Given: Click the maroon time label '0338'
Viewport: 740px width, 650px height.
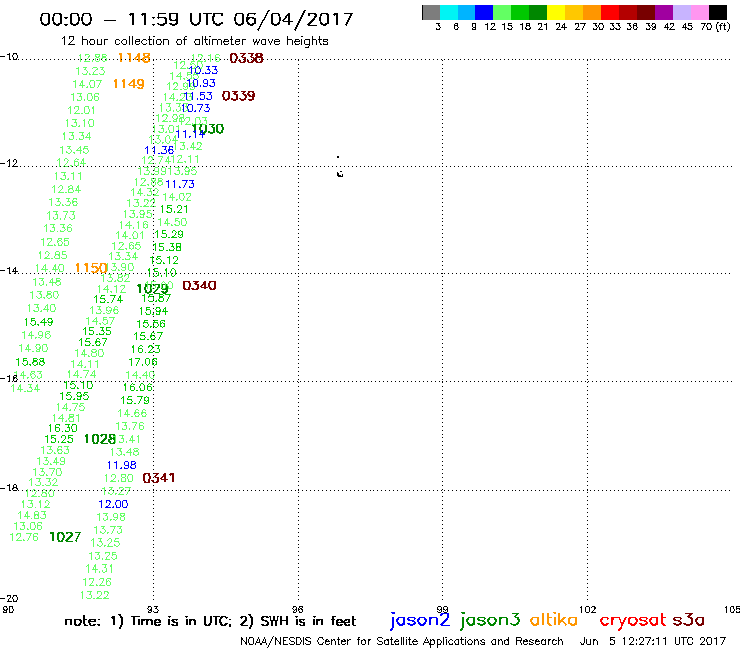Looking at the screenshot, I should click(246, 58).
